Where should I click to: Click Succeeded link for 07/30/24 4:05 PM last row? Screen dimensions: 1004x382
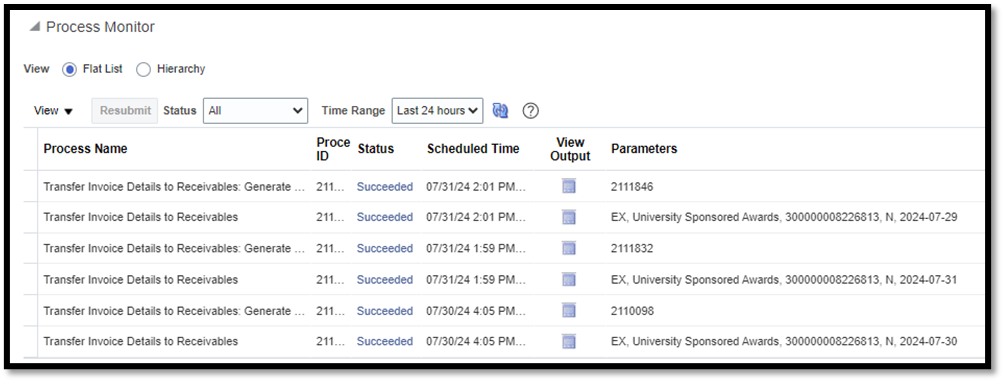385,342
